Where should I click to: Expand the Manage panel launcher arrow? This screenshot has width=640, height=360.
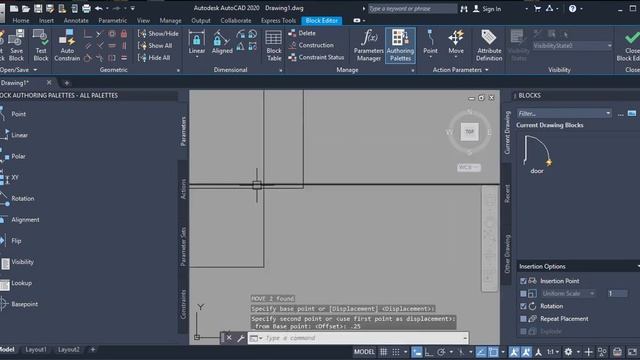[413, 71]
